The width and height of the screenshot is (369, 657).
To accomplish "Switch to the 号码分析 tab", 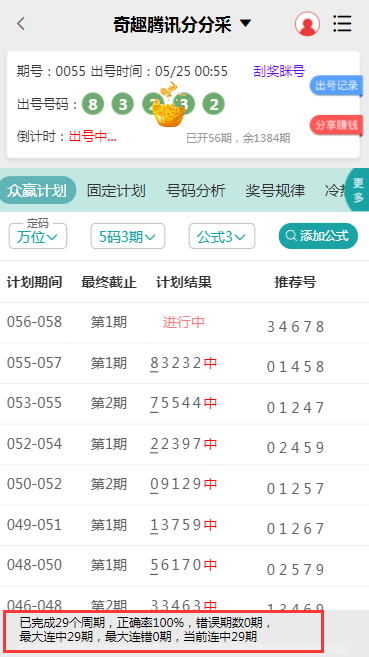I will [195, 191].
